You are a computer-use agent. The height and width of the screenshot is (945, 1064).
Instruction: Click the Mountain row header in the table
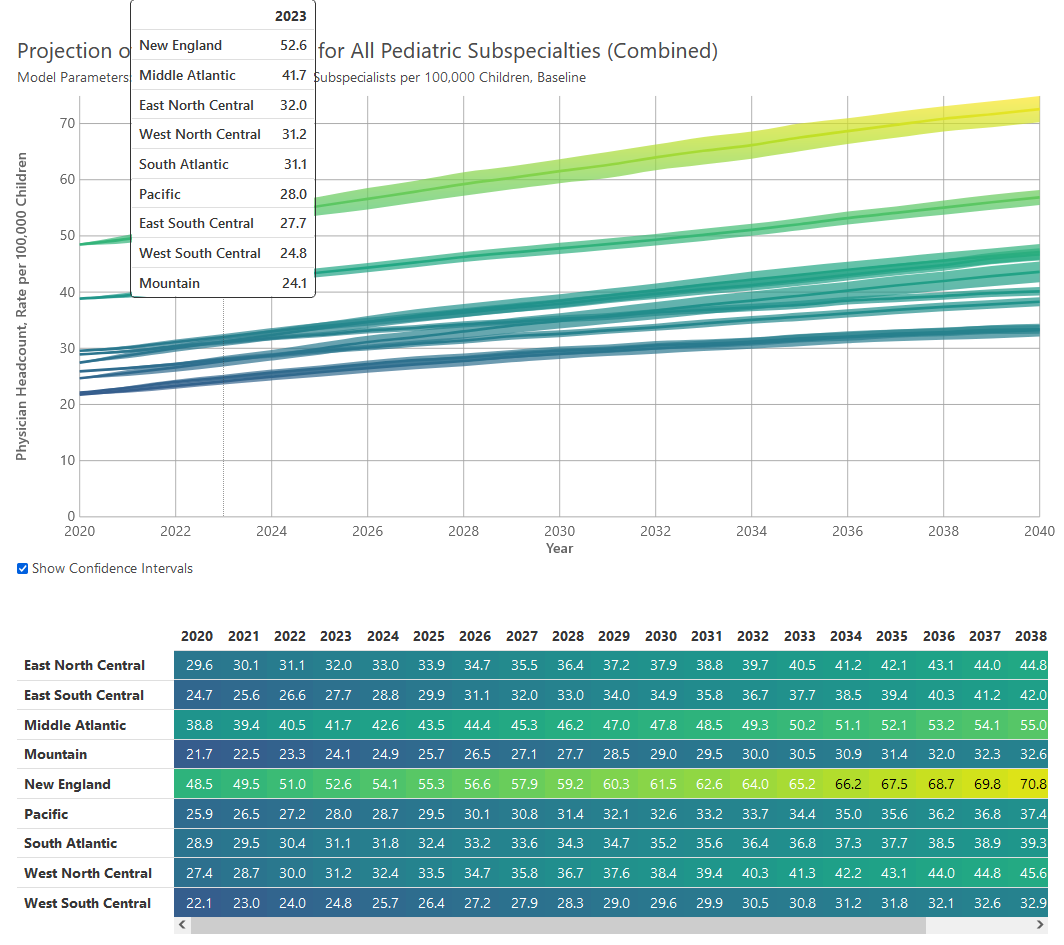(x=56, y=754)
